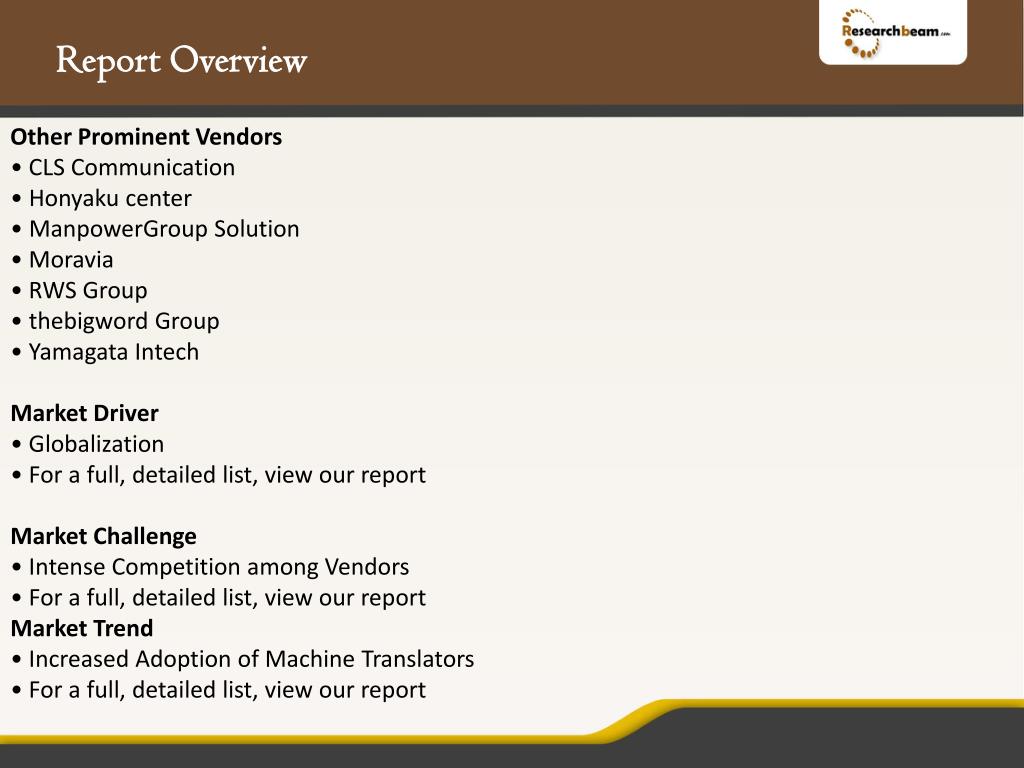Select the Market Trend heading

pos(82,628)
